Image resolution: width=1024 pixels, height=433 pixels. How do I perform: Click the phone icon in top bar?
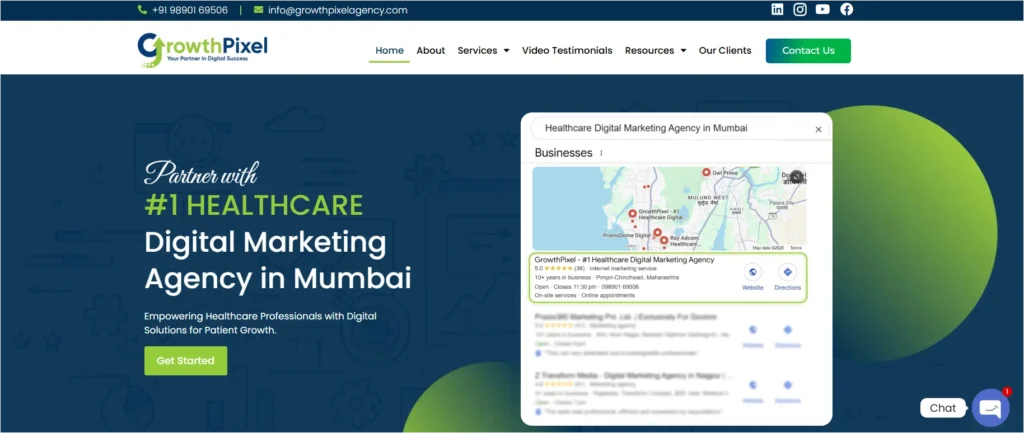click(142, 10)
